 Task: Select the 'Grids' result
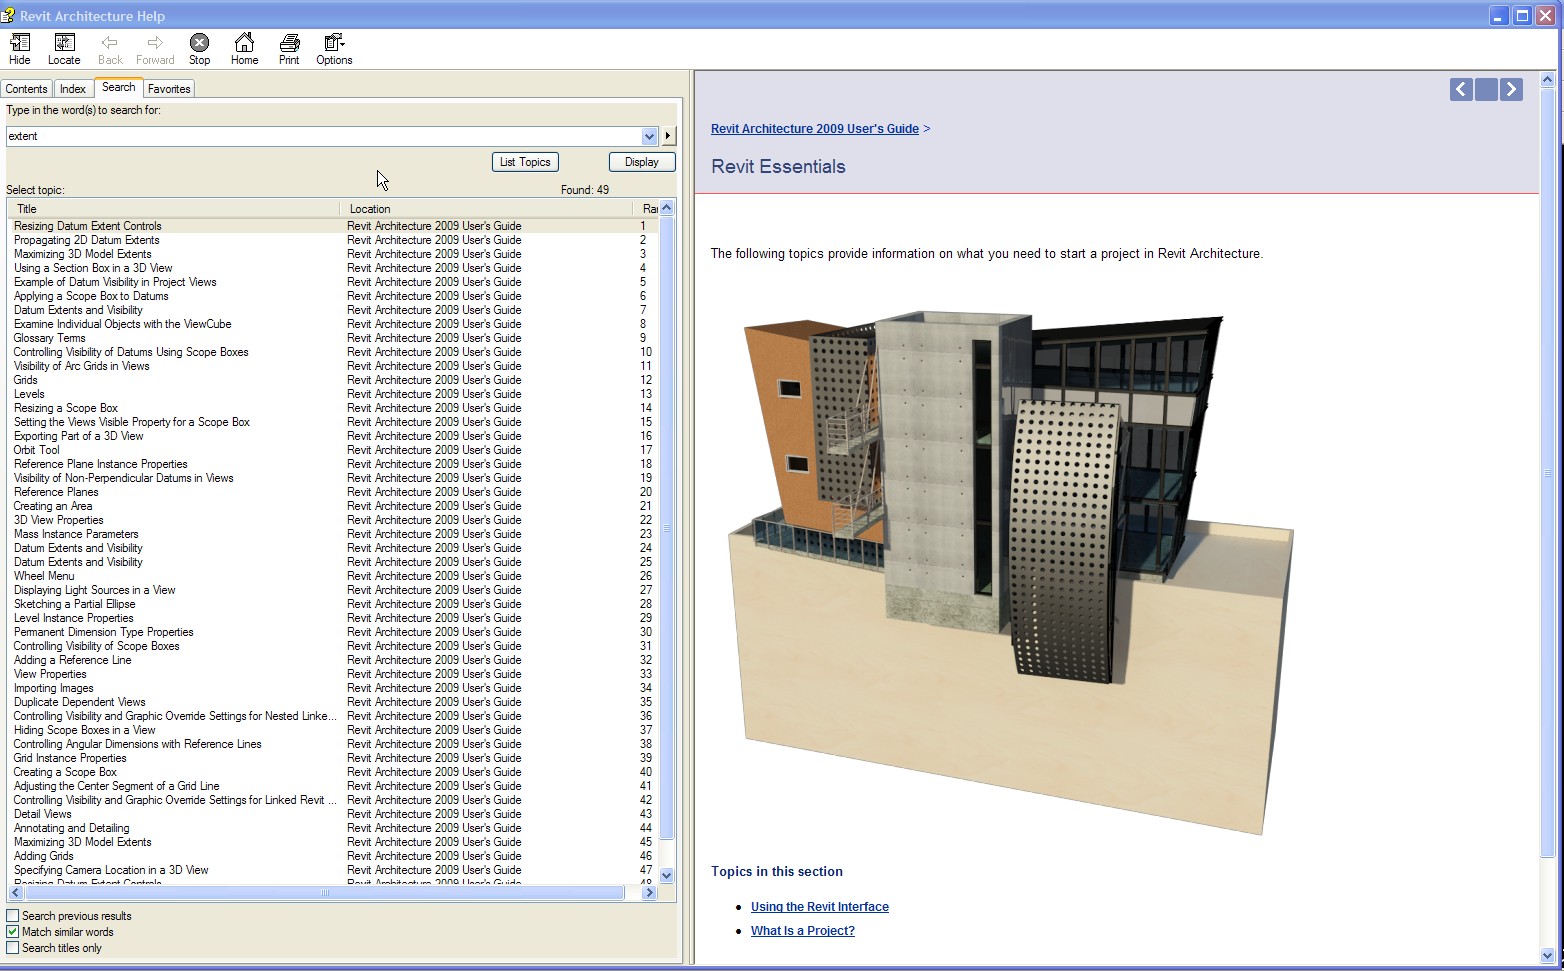[x=334, y=380]
